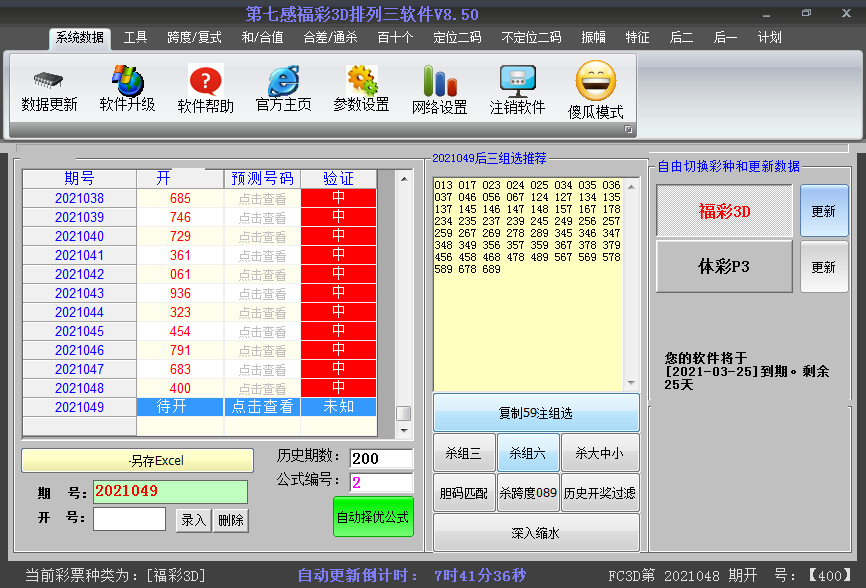Screen dimensions: 866x588
Task: Click 自动择优公式 green button
Action: tap(373, 517)
